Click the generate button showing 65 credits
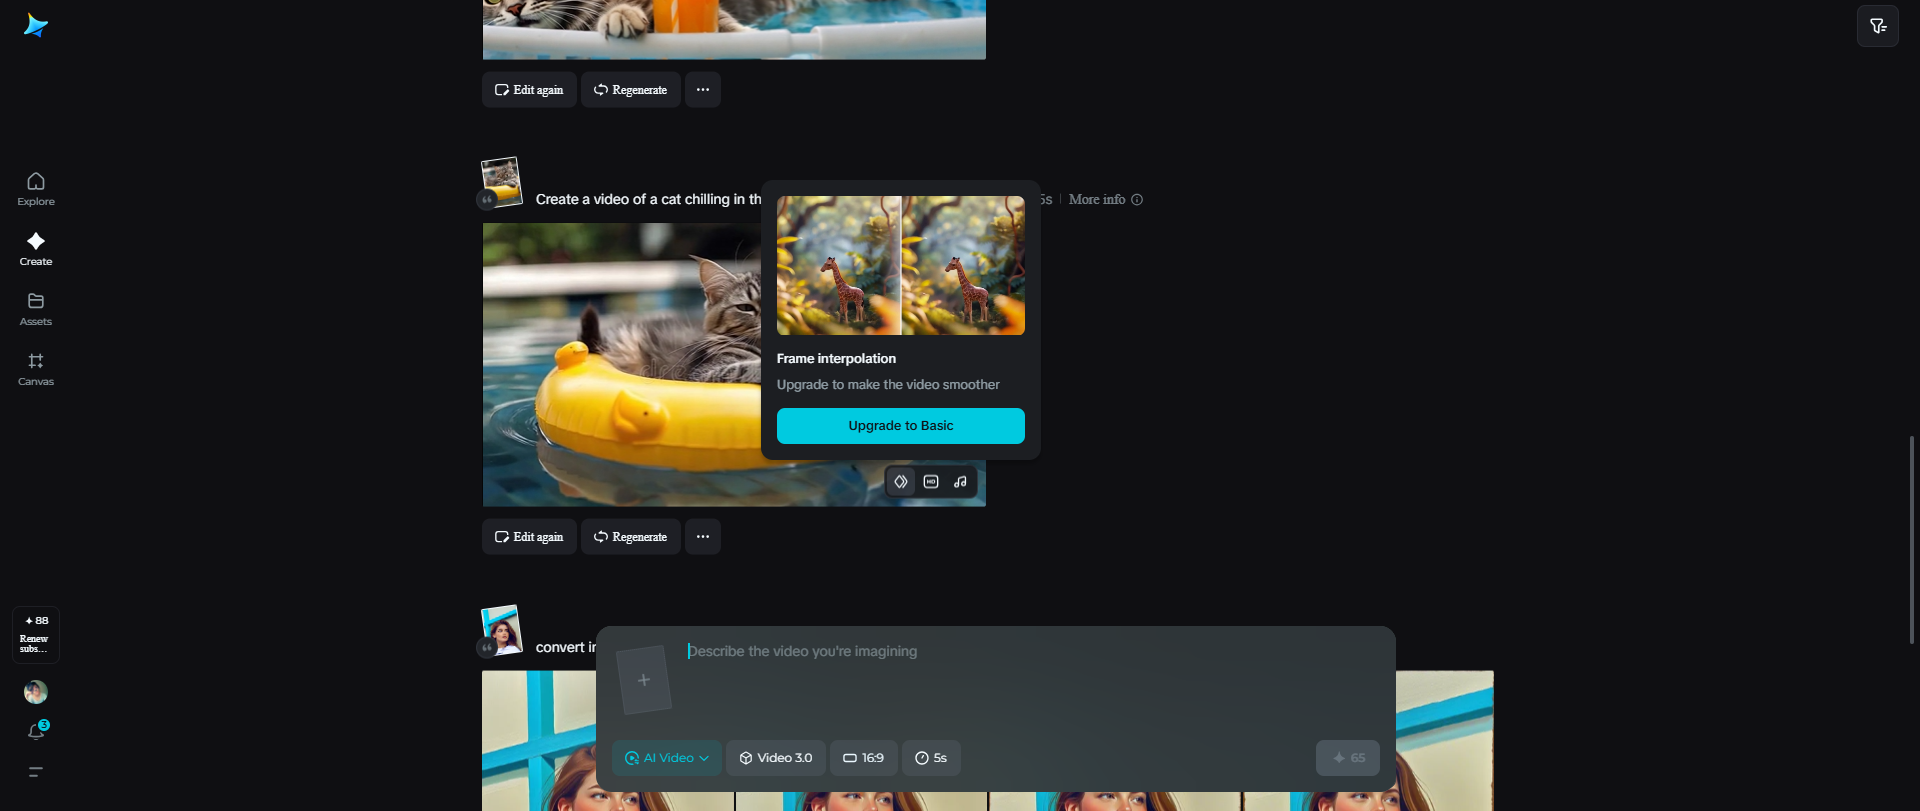 (1348, 758)
